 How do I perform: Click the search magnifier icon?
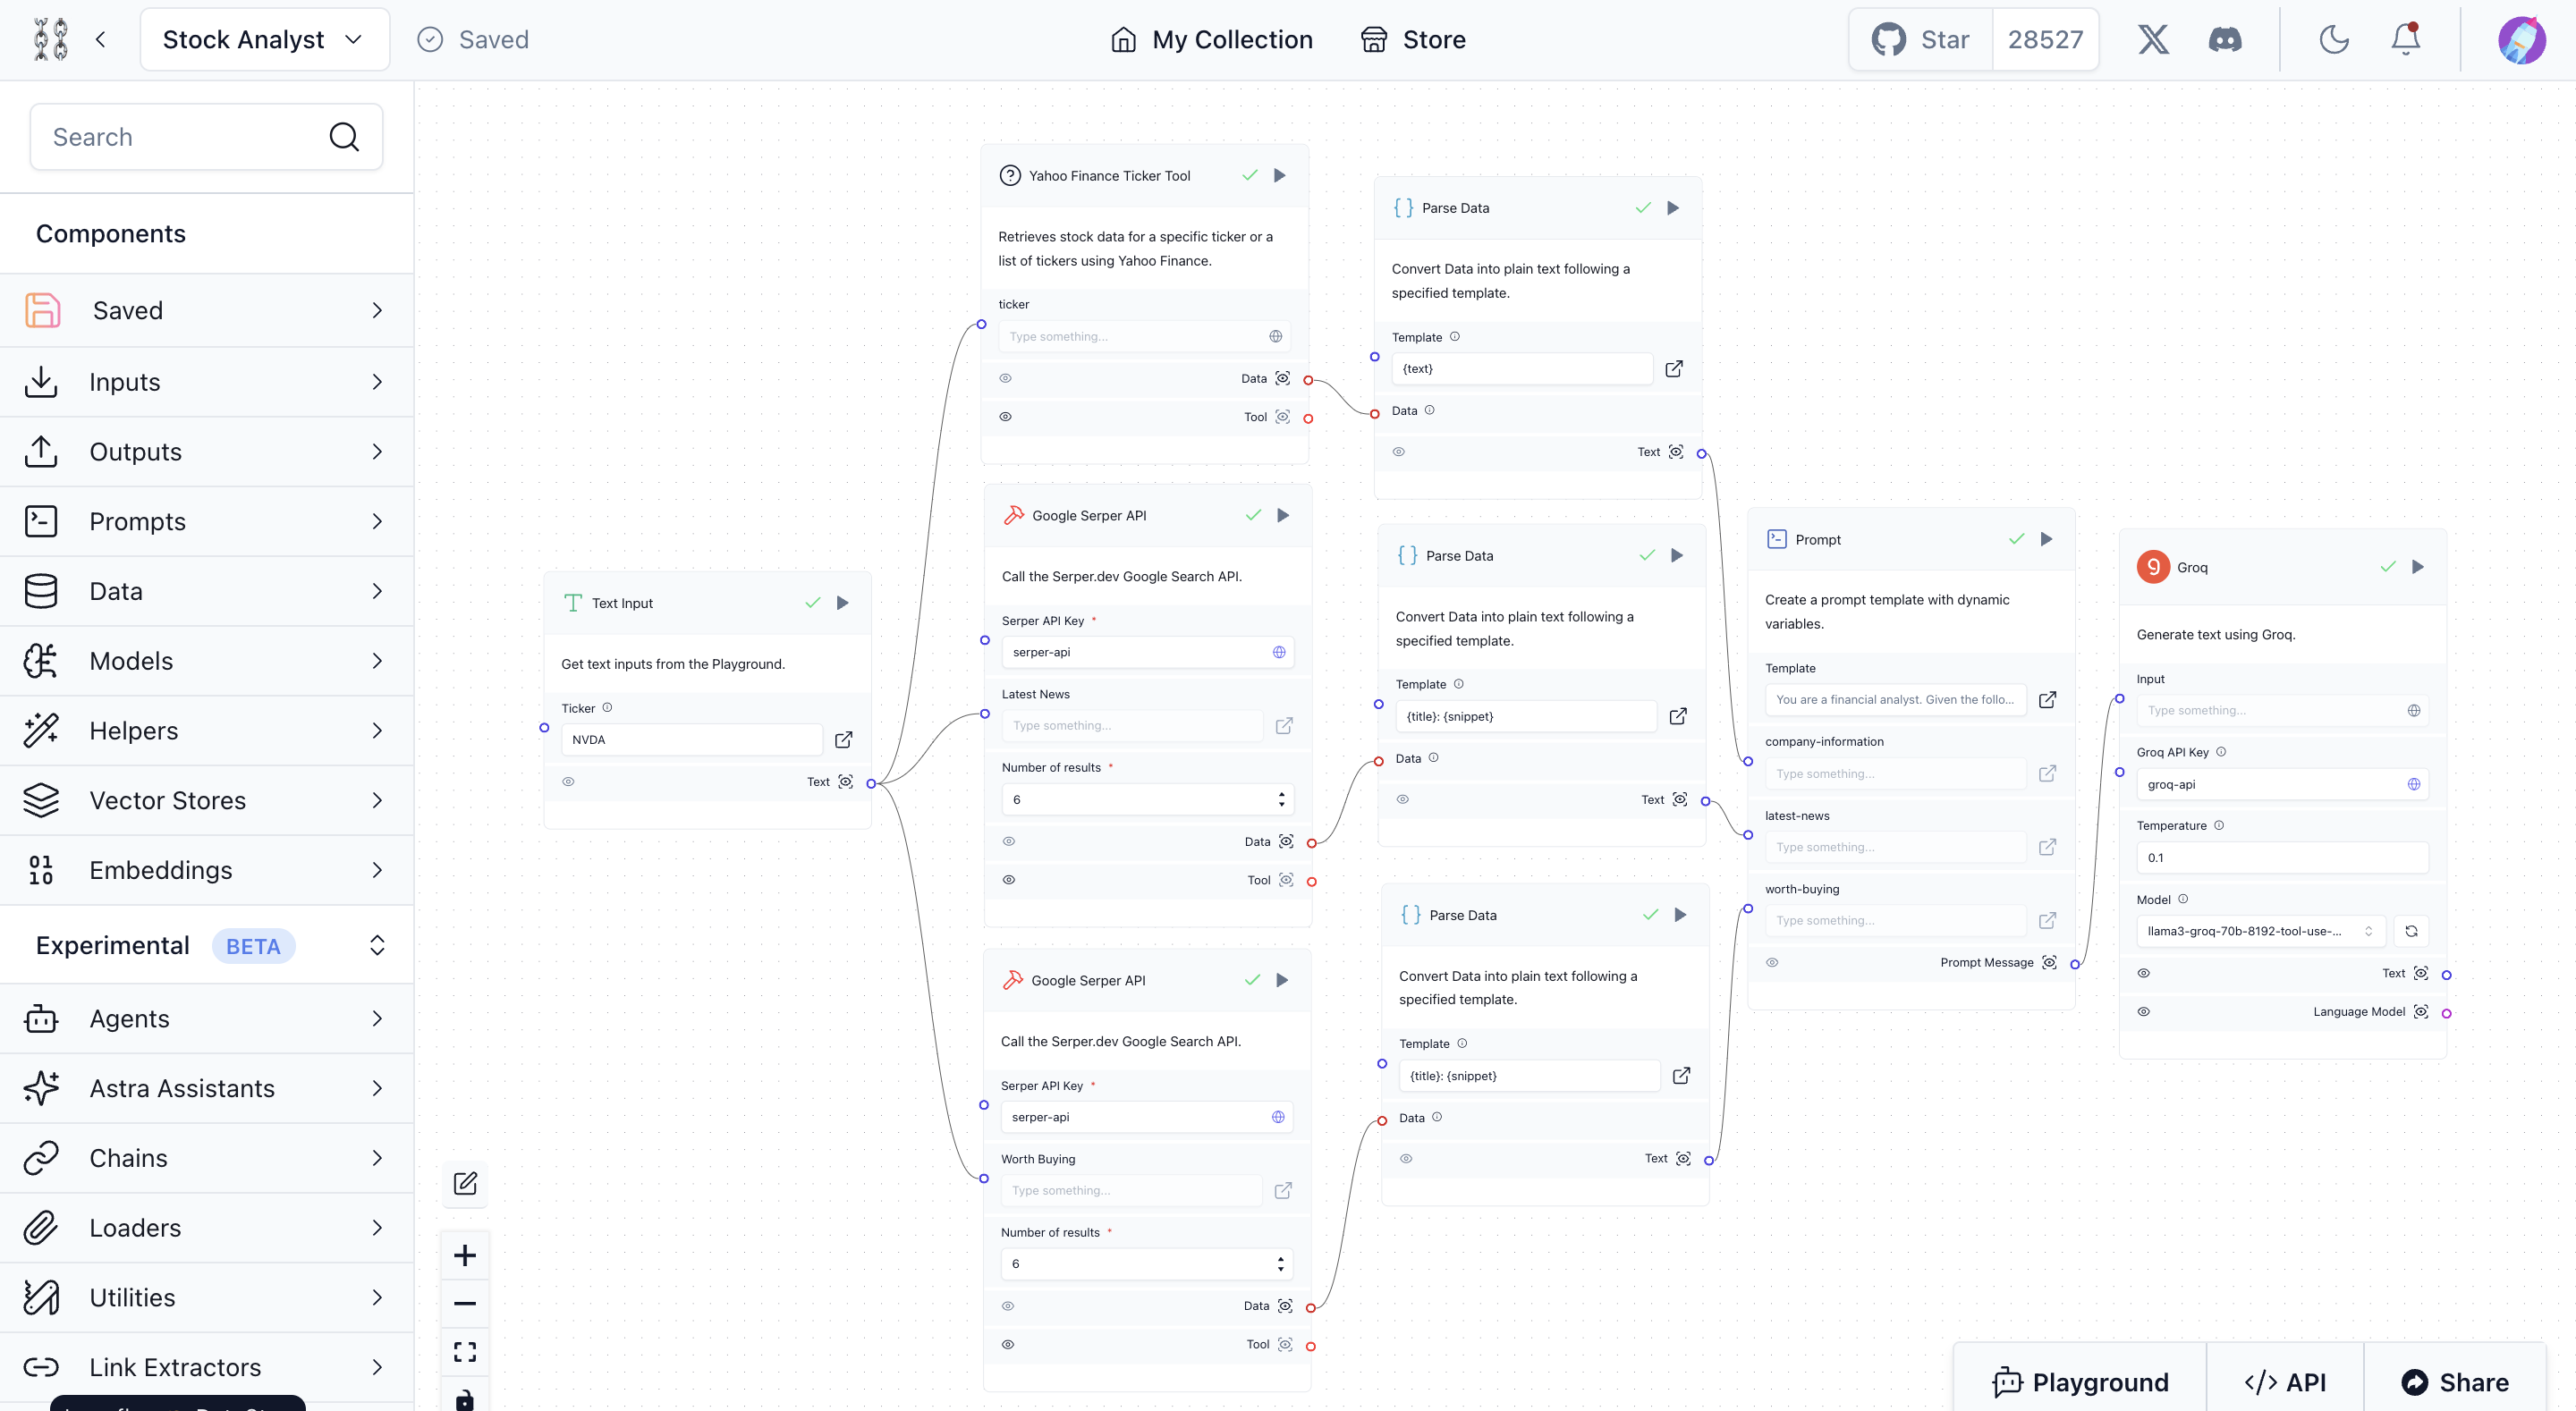point(344,137)
